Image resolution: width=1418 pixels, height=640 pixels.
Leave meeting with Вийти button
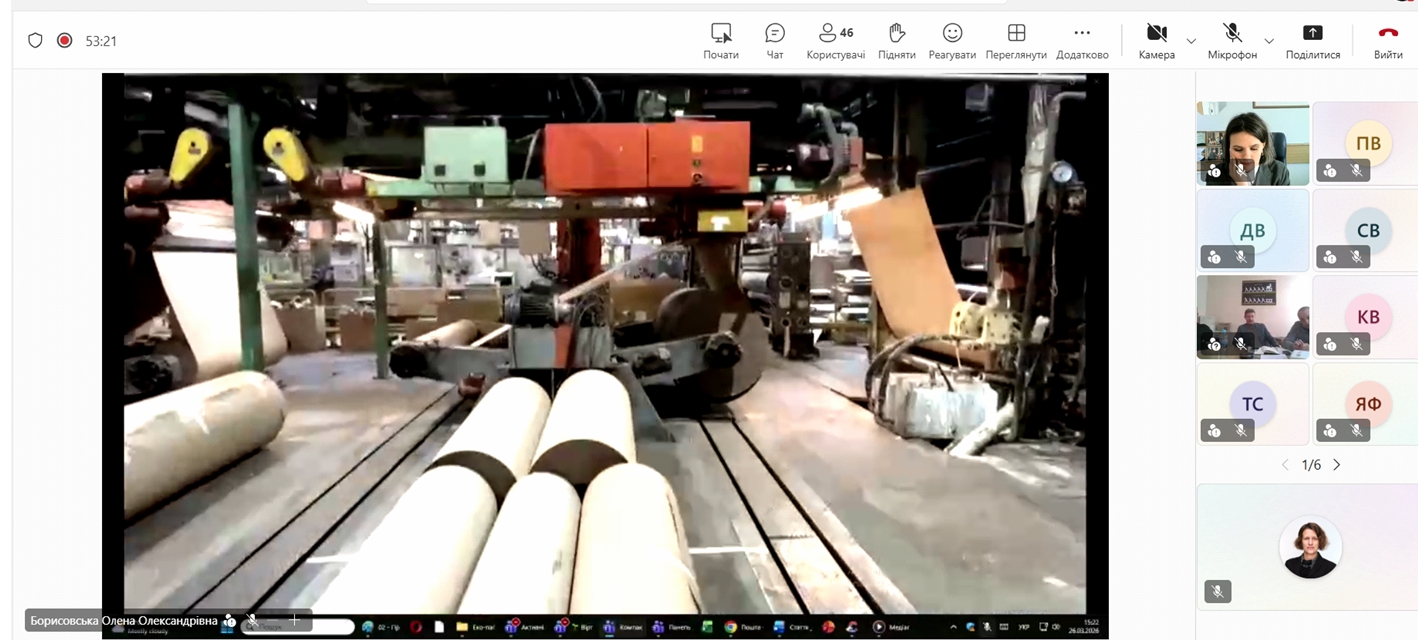(x=1388, y=40)
